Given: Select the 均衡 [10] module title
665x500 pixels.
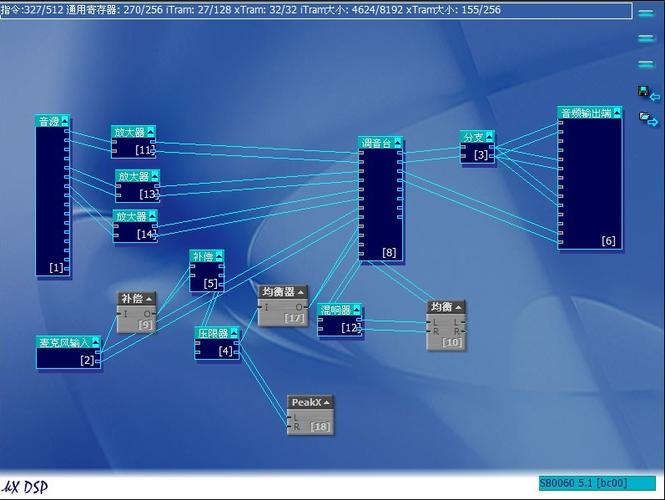Looking at the screenshot, I should (441, 307).
